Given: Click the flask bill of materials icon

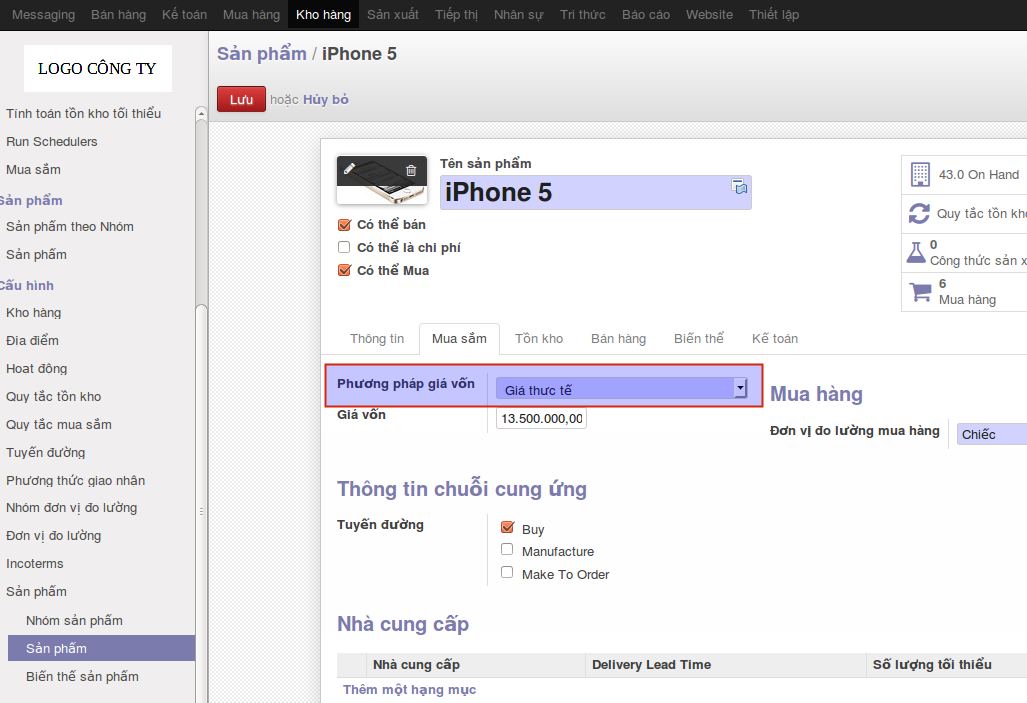Looking at the screenshot, I should point(916,252).
